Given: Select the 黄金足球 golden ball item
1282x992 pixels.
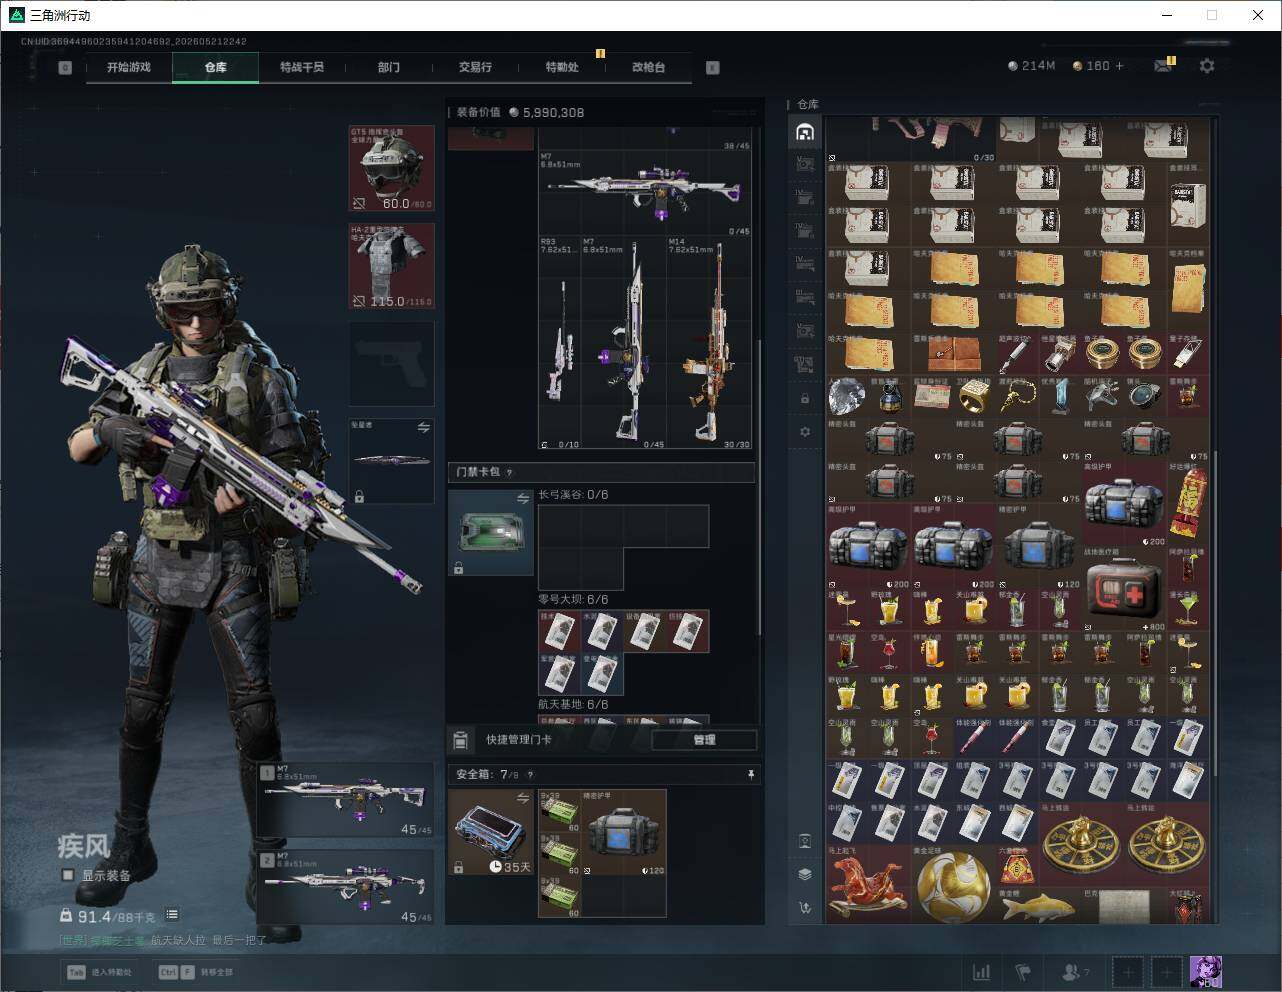Looking at the screenshot, I should (953, 885).
